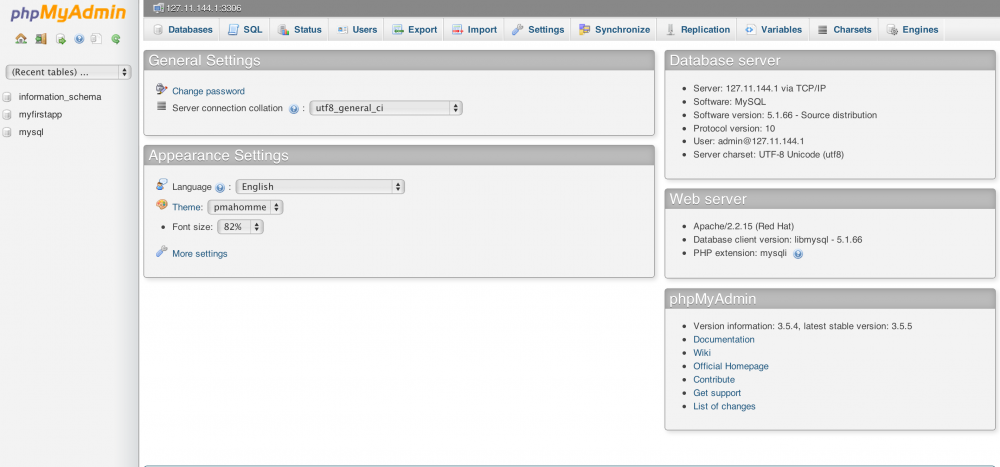Viewport: 1000px width, 467px height.
Task: Switch to the Databases tab
Action: (183, 30)
